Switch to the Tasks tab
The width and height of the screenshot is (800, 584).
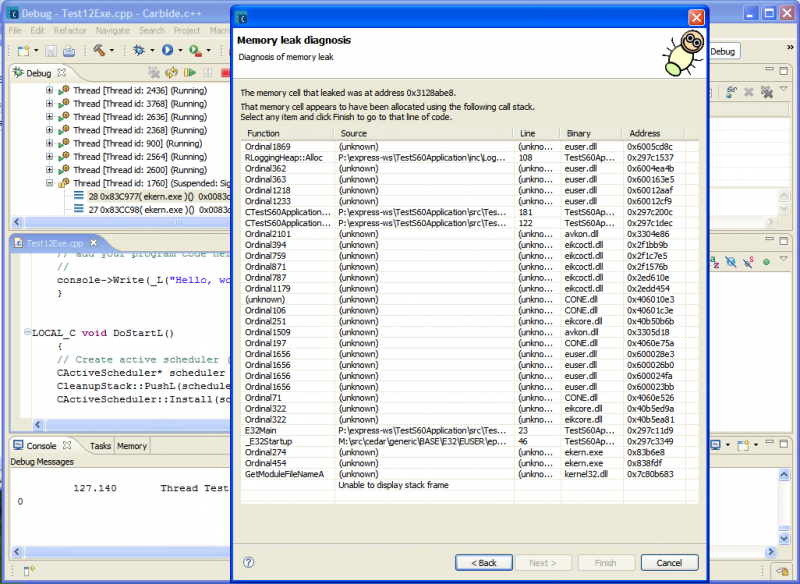click(x=100, y=446)
